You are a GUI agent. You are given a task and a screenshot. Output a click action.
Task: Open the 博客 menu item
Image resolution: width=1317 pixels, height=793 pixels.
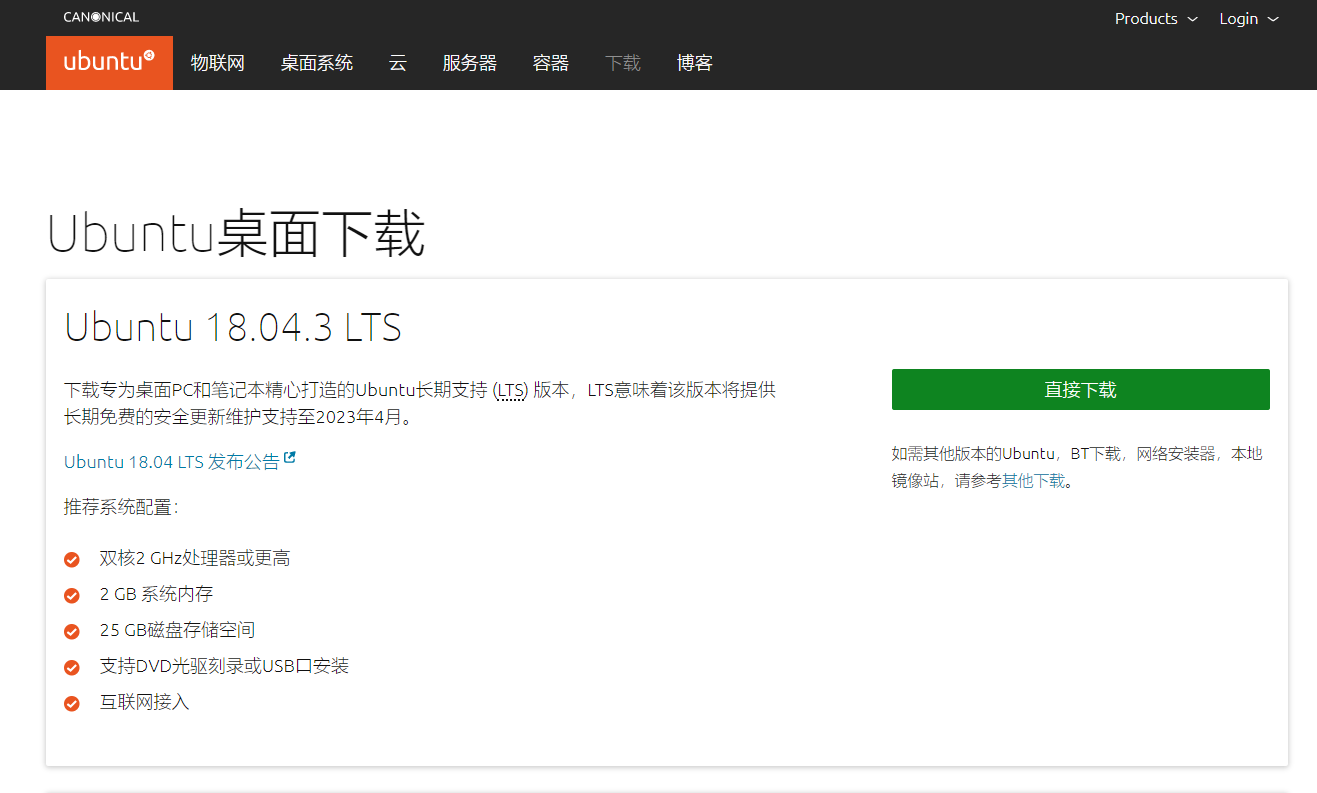pos(695,63)
